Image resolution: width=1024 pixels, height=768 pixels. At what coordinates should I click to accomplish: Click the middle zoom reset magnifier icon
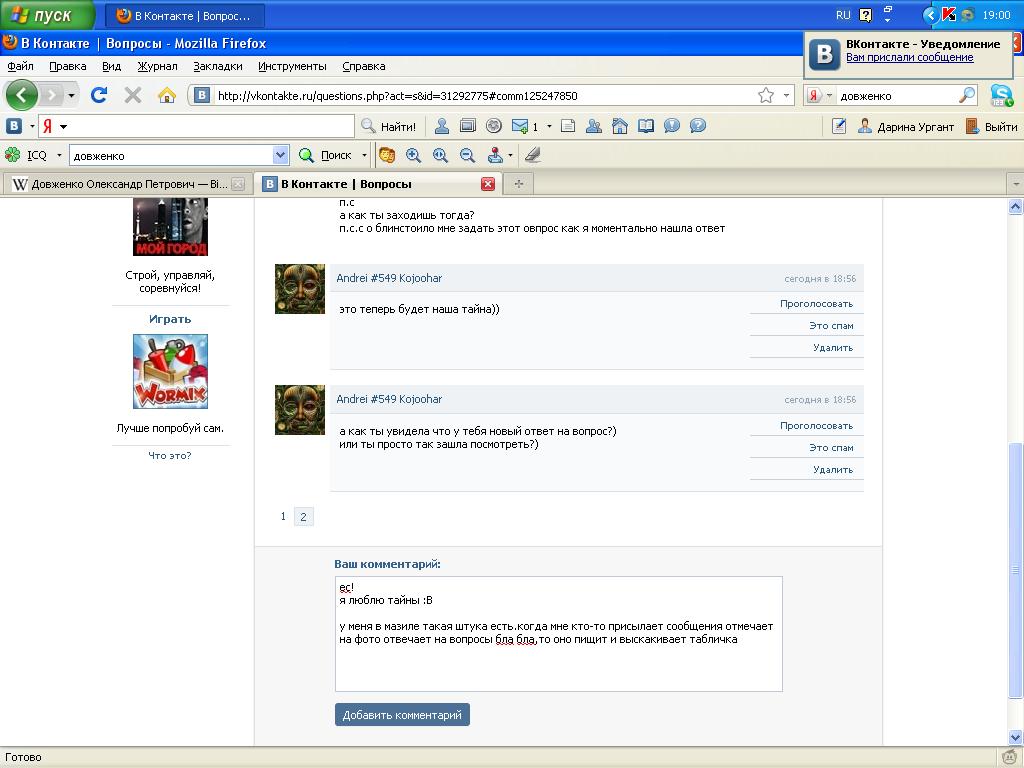point(440,155)
